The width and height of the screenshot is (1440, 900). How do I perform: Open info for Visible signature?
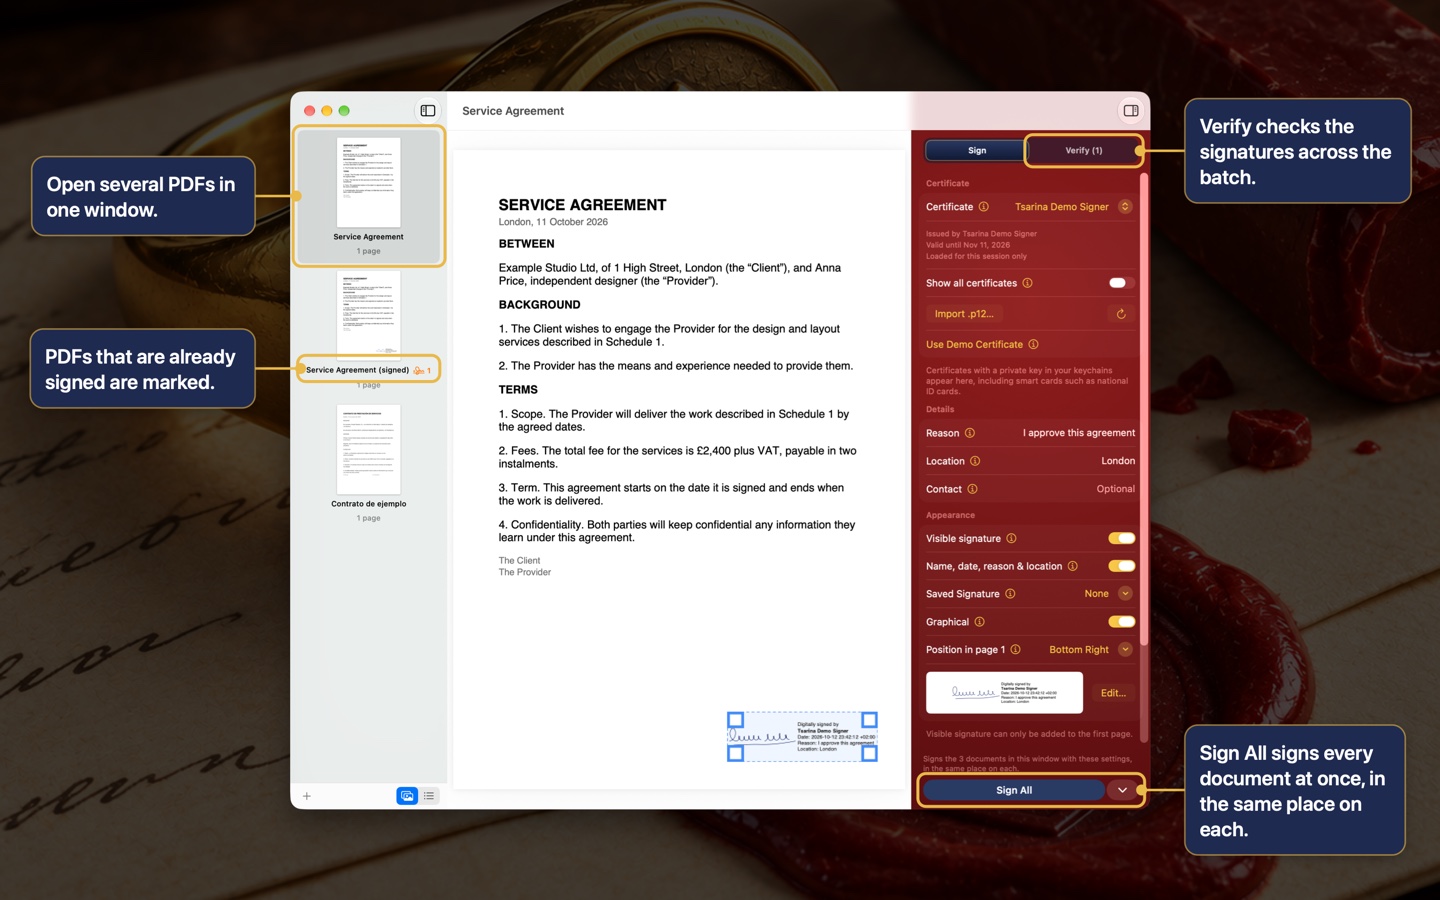[1012, 538]
